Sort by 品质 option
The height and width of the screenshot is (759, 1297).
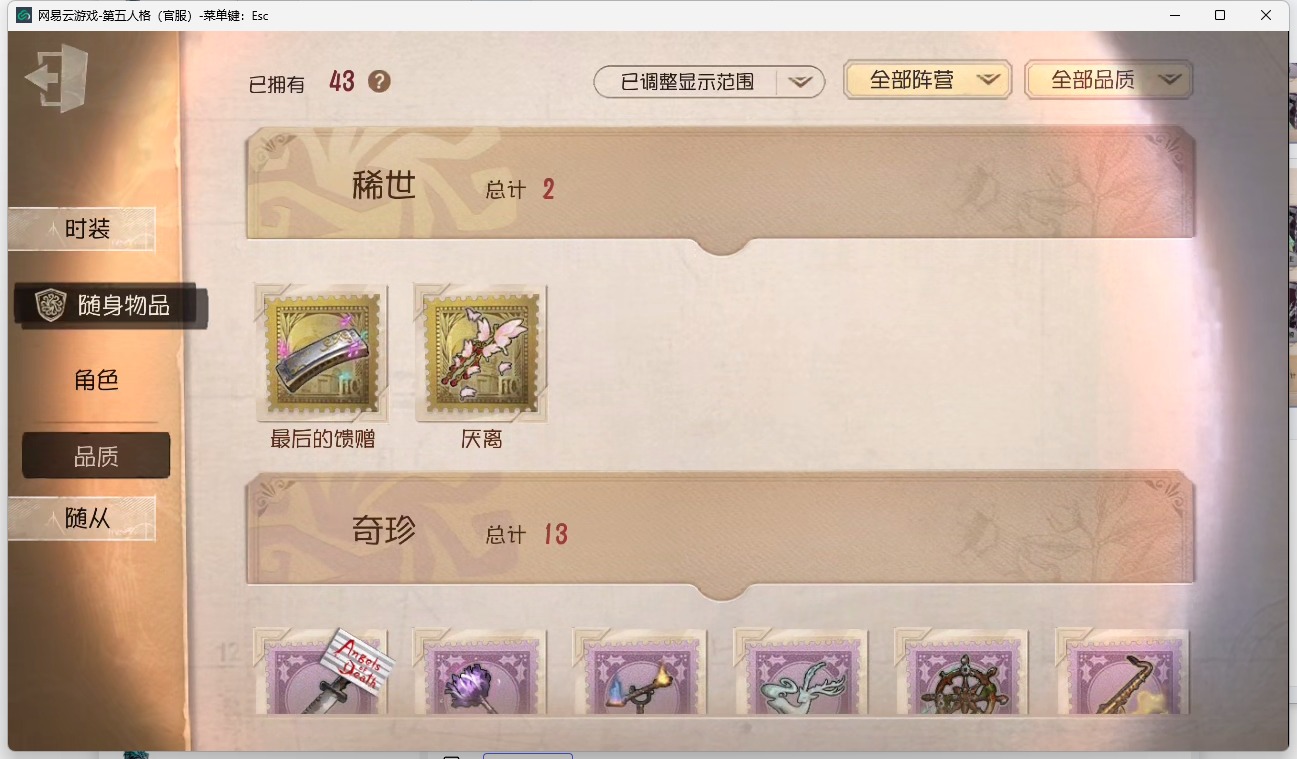click(x=96, y=456)
